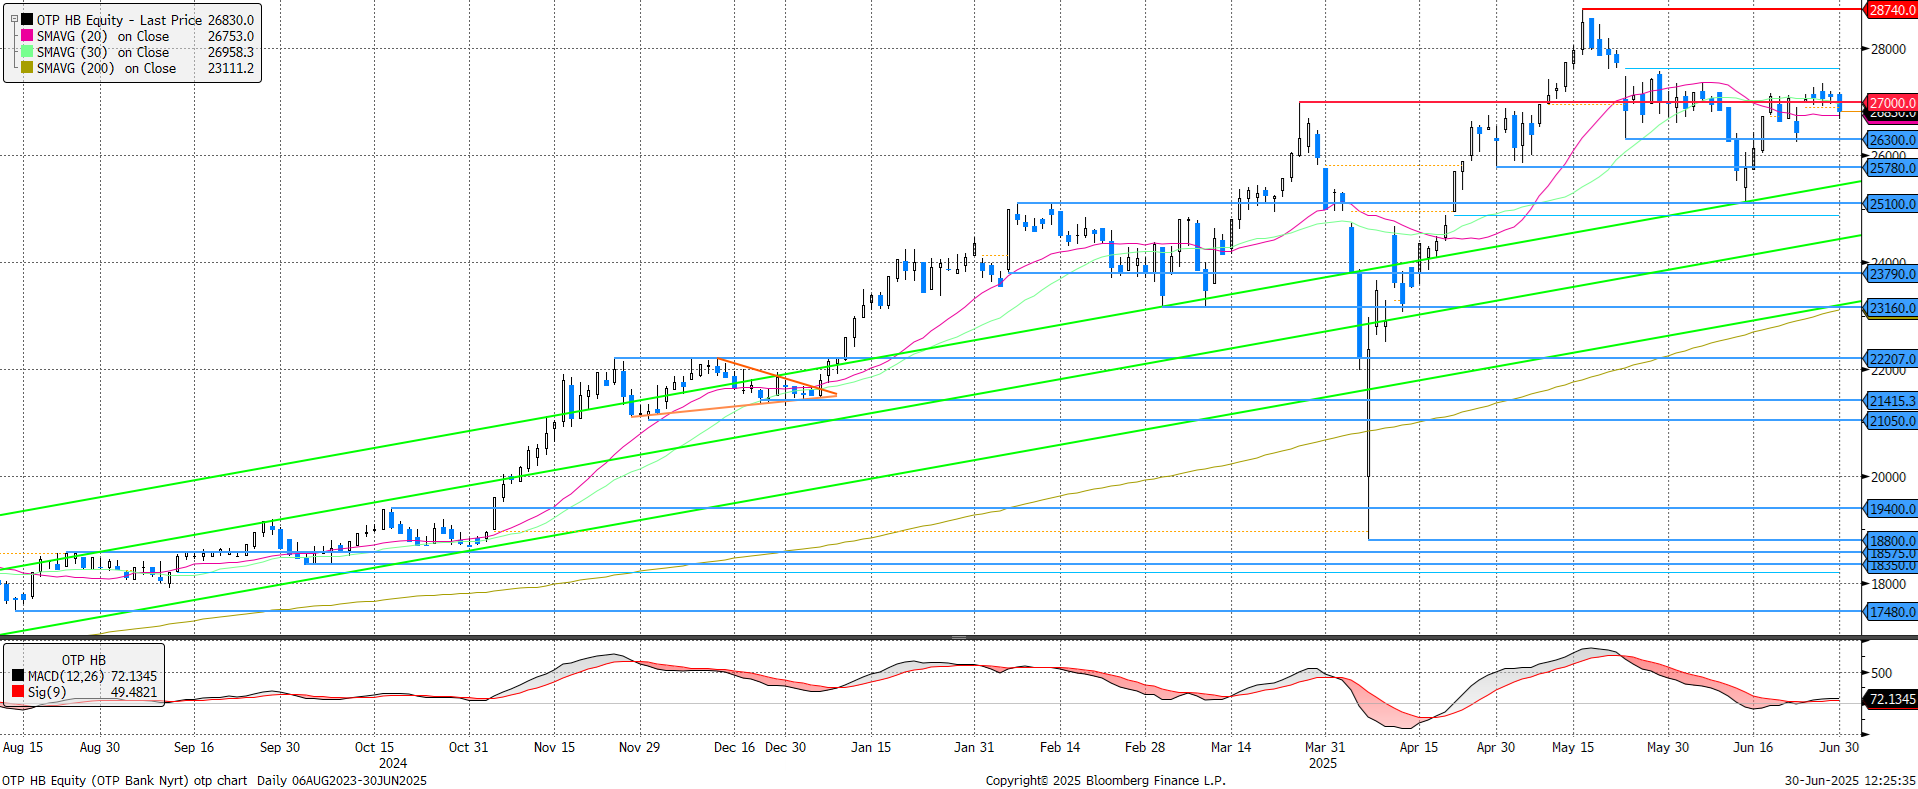Click the 'May 15' date axis label
This screenshot has width=1918, height=789.
click(1573, 747)
